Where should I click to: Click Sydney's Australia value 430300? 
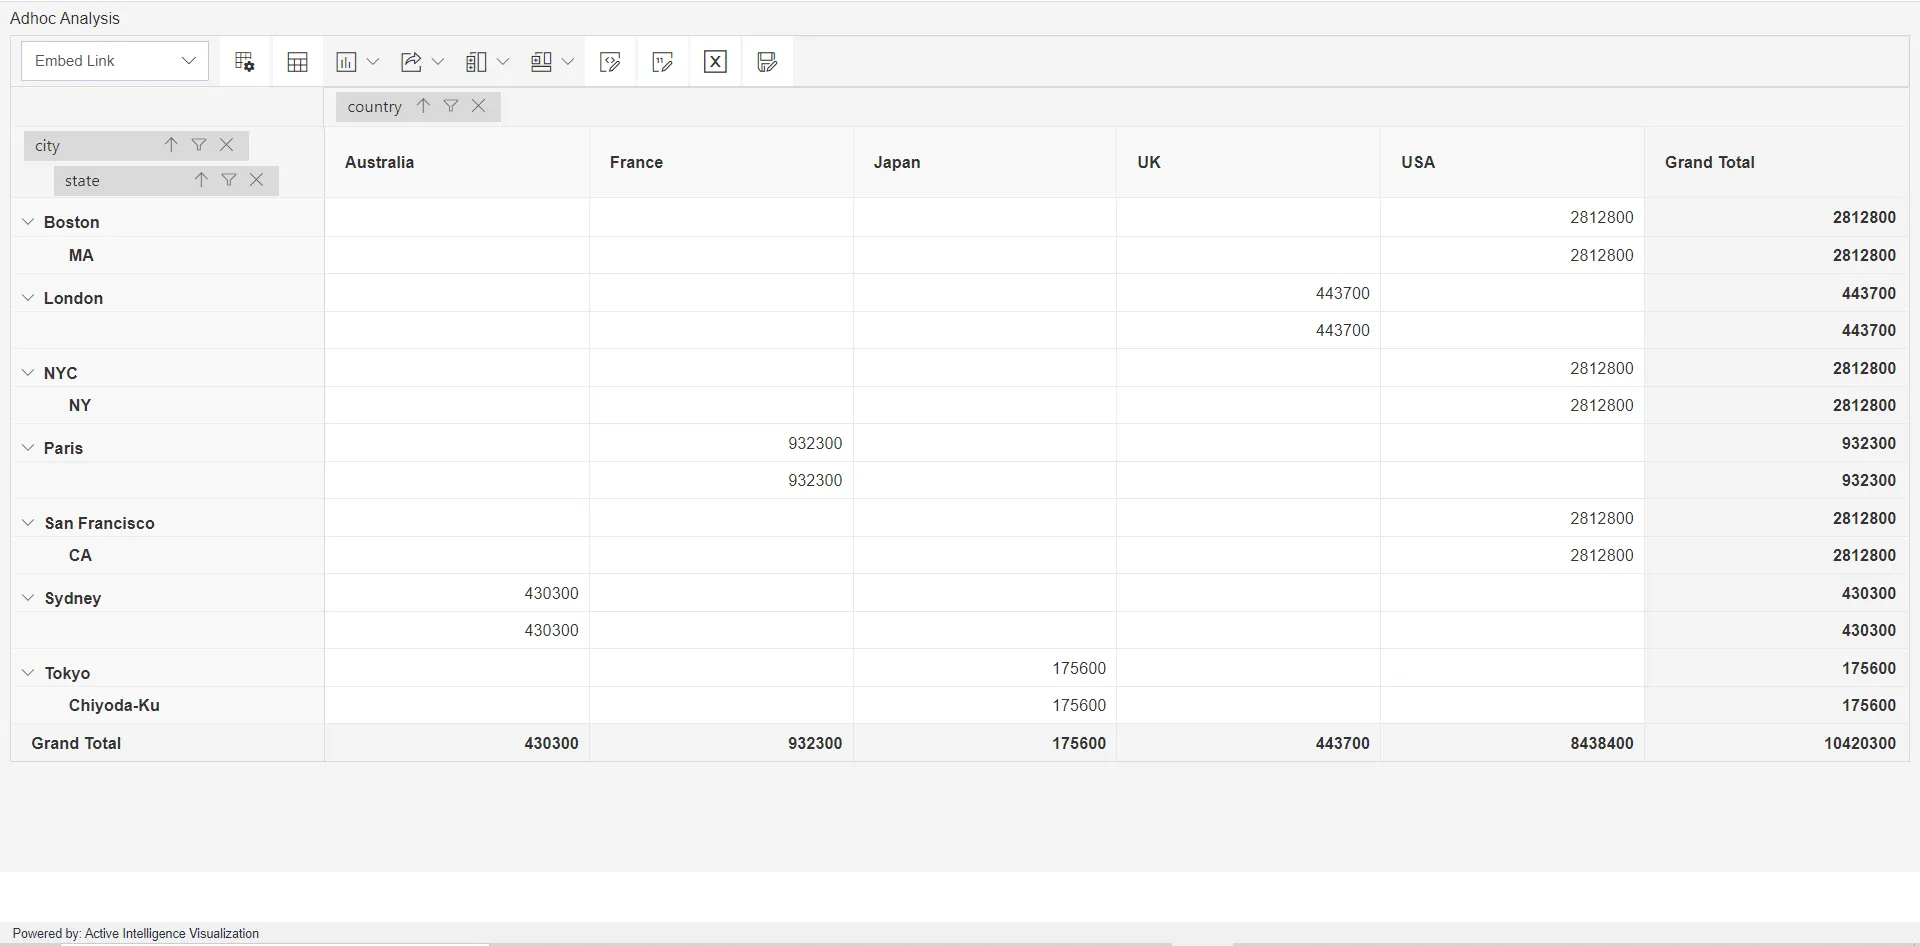pos(457,593)
